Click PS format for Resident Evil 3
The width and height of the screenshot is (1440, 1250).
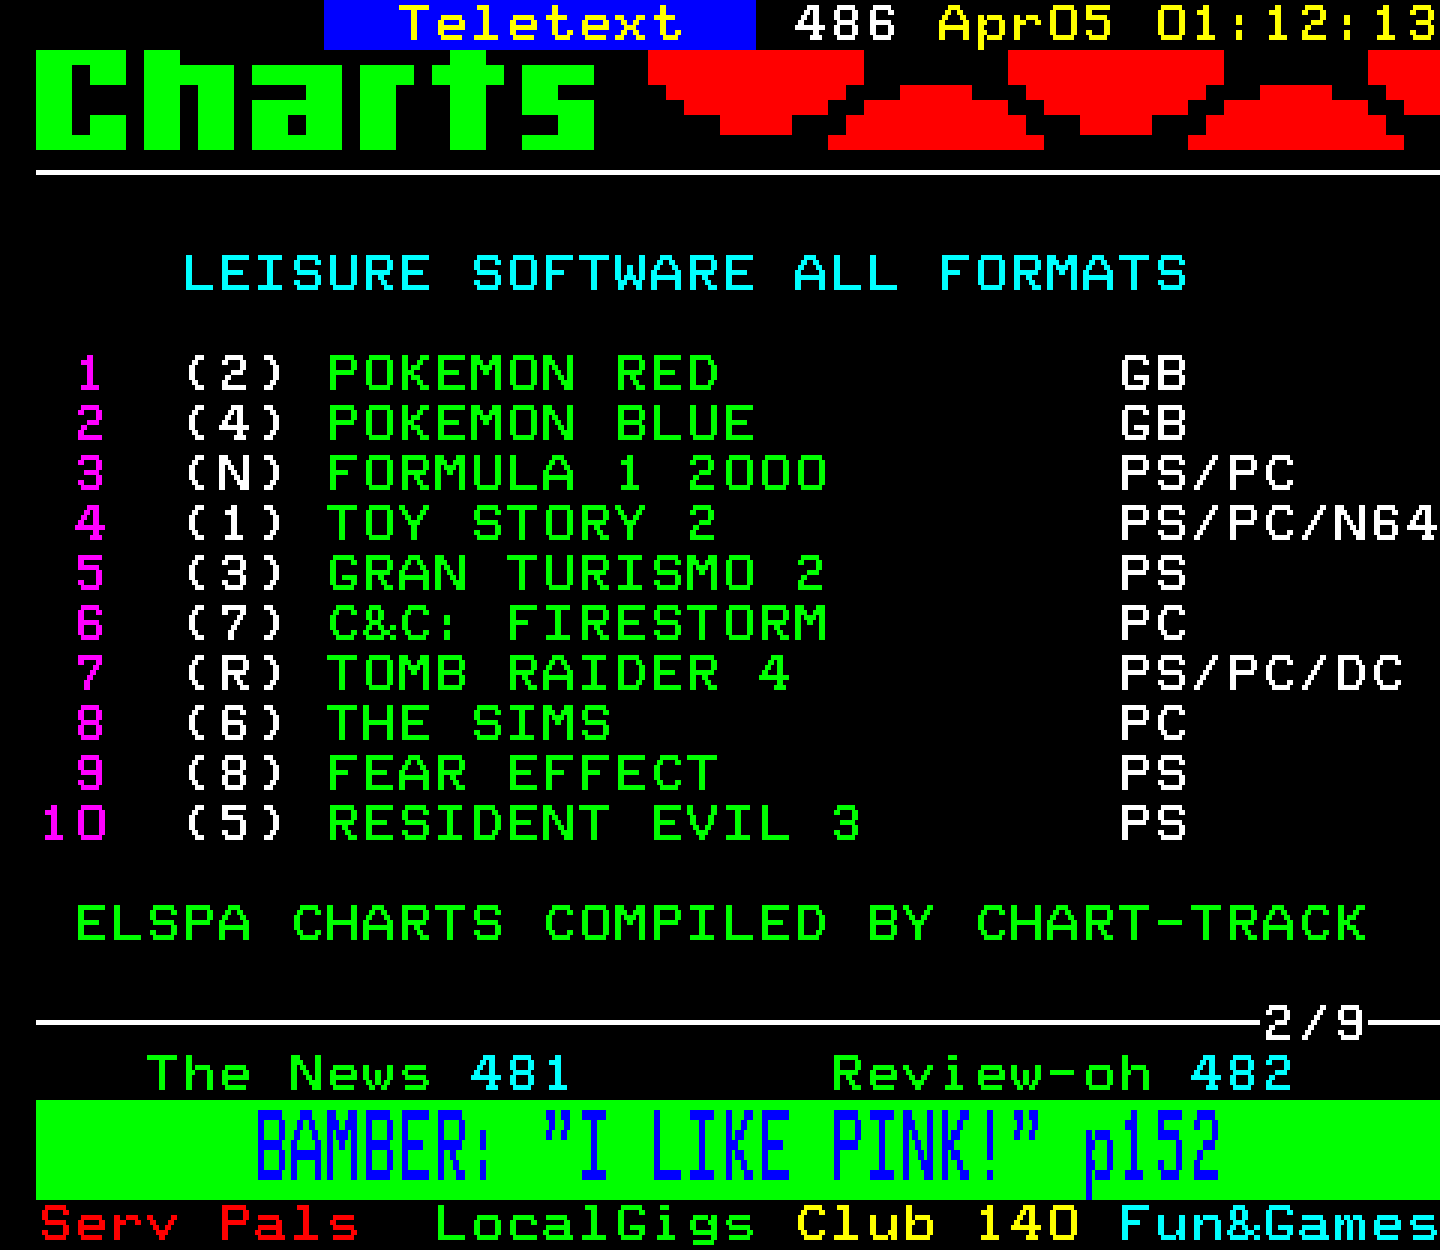pos(1153,824)
